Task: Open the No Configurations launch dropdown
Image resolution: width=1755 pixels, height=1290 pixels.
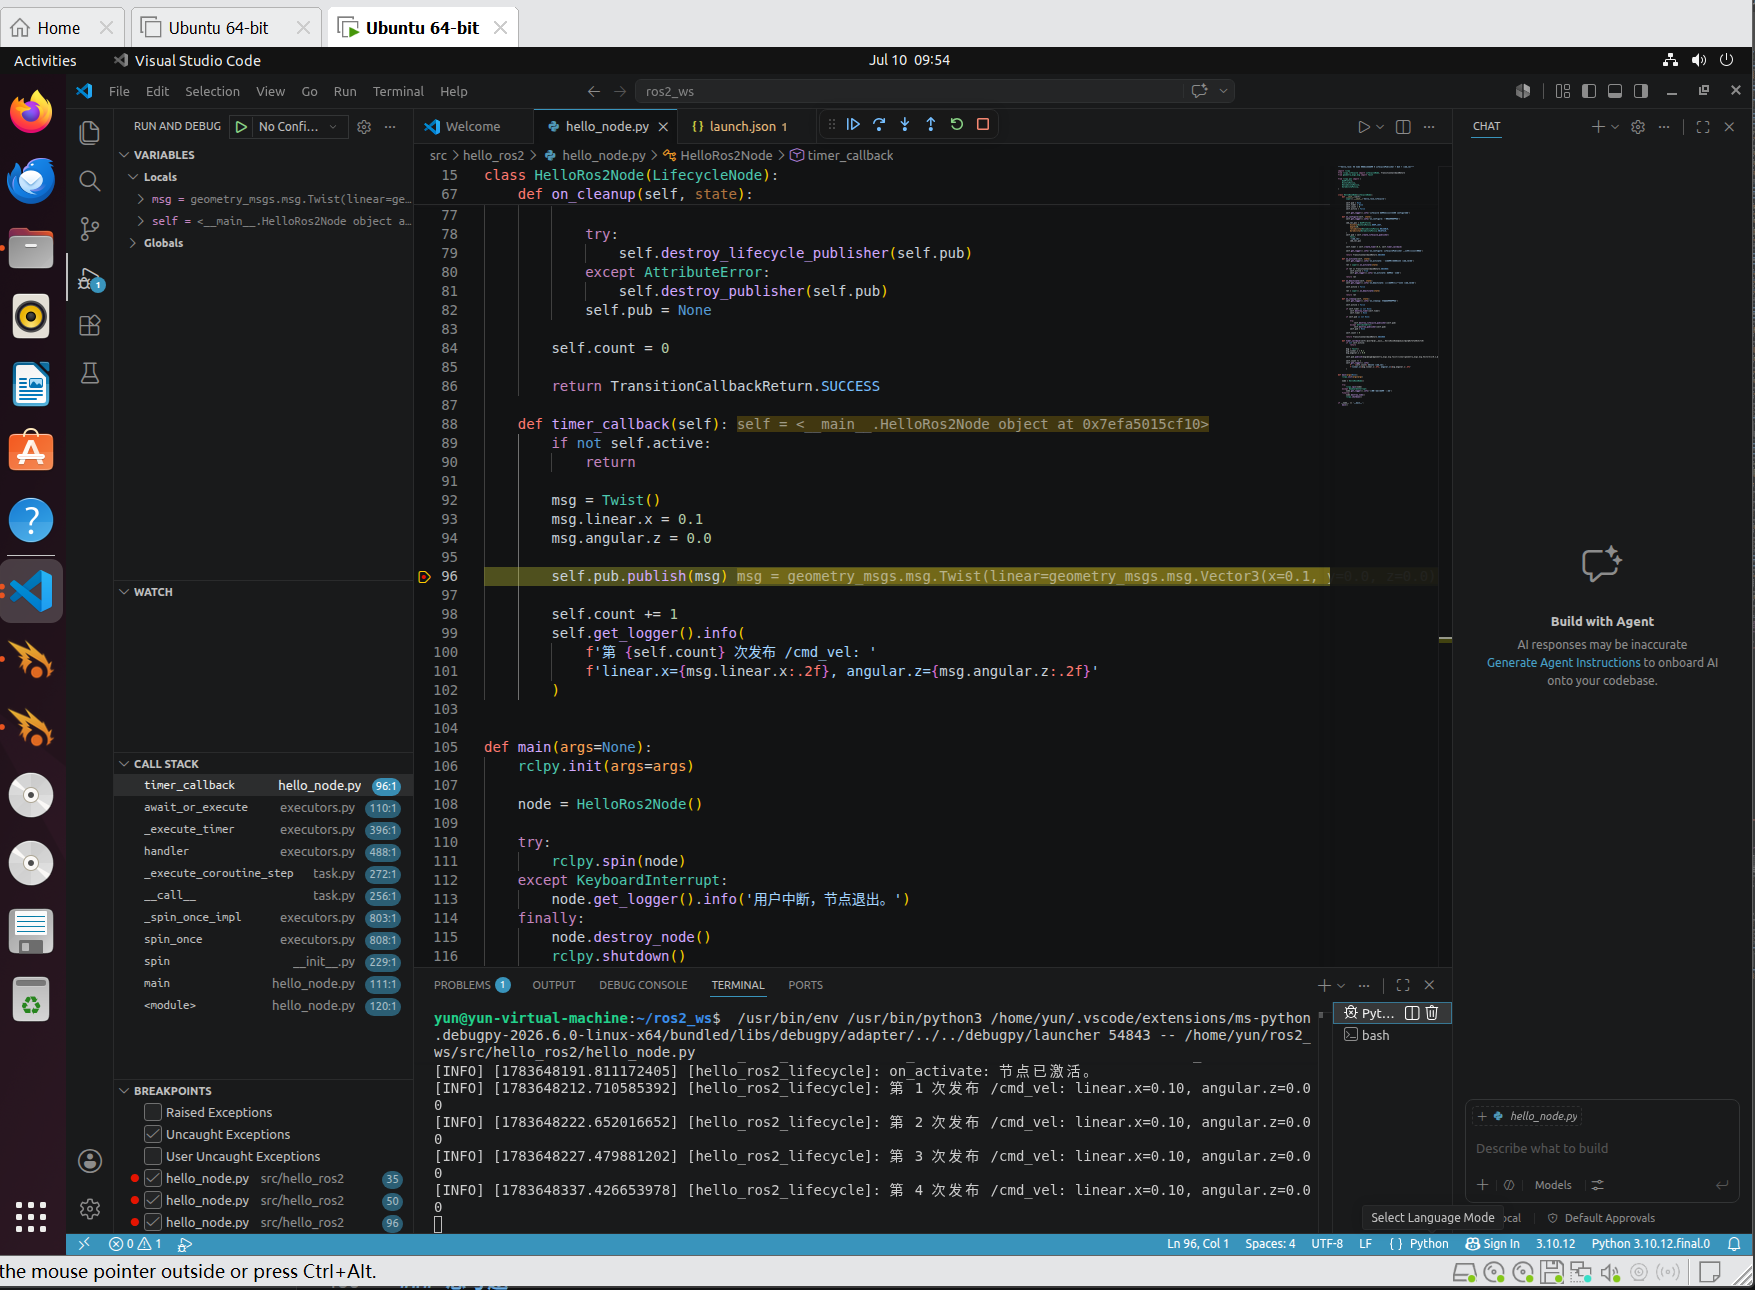Action: pos(298,127)
